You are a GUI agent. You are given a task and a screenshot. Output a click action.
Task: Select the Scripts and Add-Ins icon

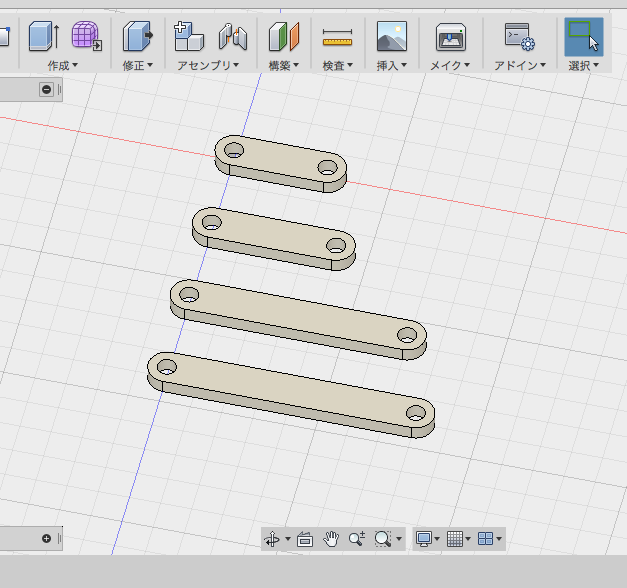click(519, 36)
